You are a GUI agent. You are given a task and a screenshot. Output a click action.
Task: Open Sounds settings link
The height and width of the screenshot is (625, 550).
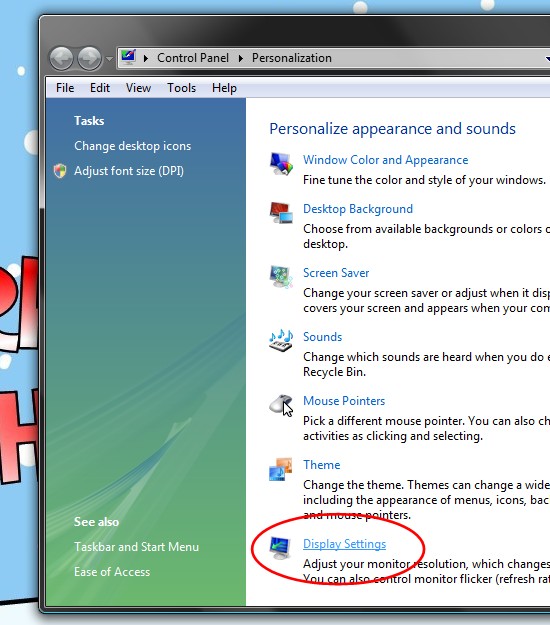322,337
